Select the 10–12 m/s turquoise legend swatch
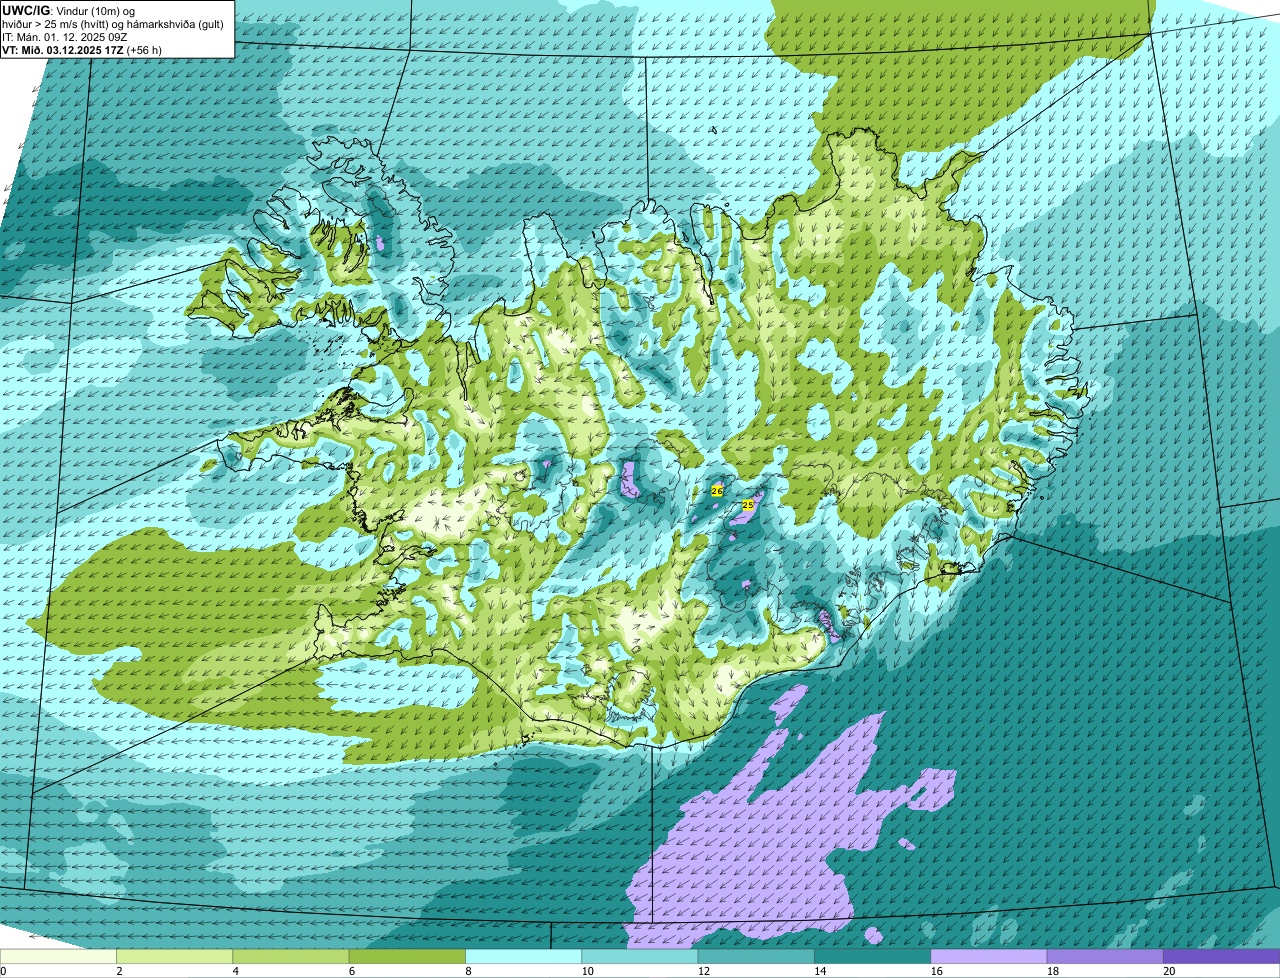Viewport: 1280px width, 978px height. (640, 956)
